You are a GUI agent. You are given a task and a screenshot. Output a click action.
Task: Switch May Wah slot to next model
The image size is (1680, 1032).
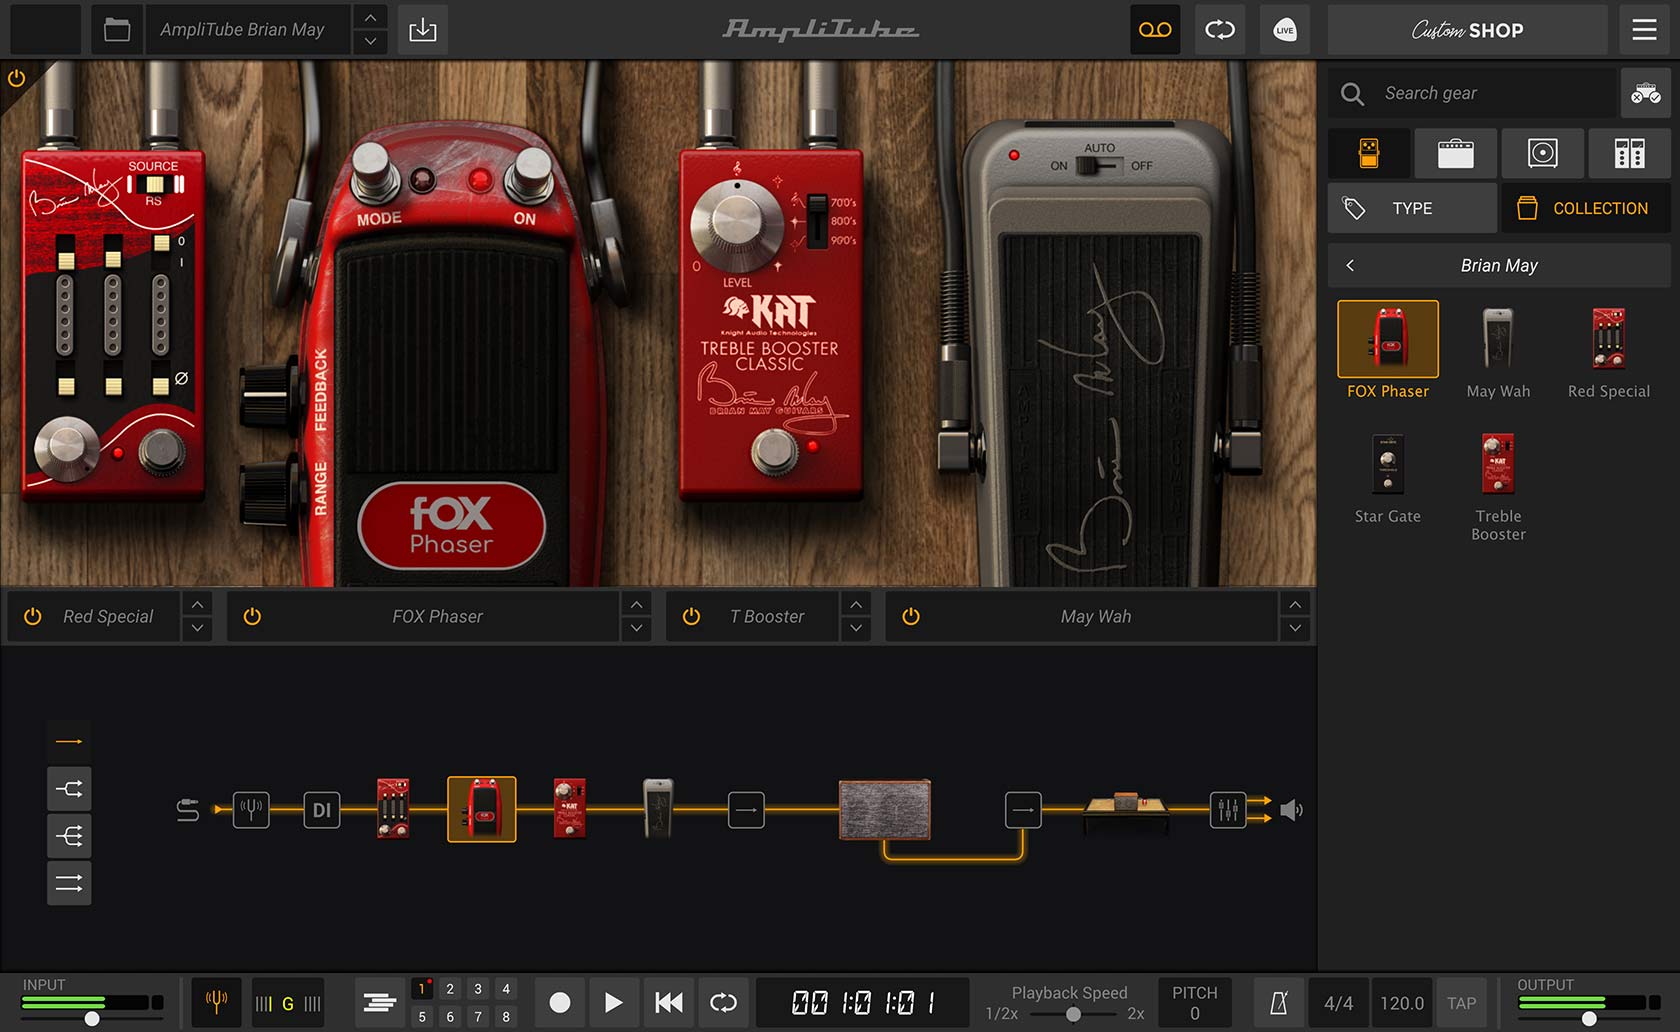1295,629
